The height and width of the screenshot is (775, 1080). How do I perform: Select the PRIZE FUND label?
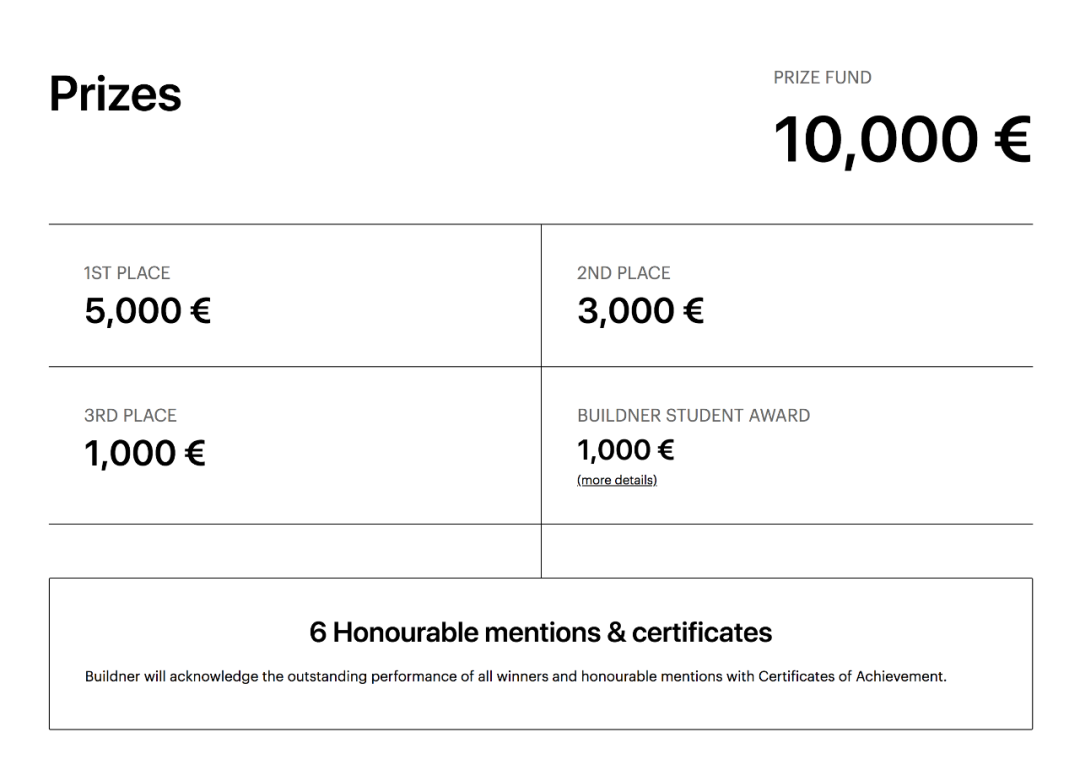click(x=822, y=78)
